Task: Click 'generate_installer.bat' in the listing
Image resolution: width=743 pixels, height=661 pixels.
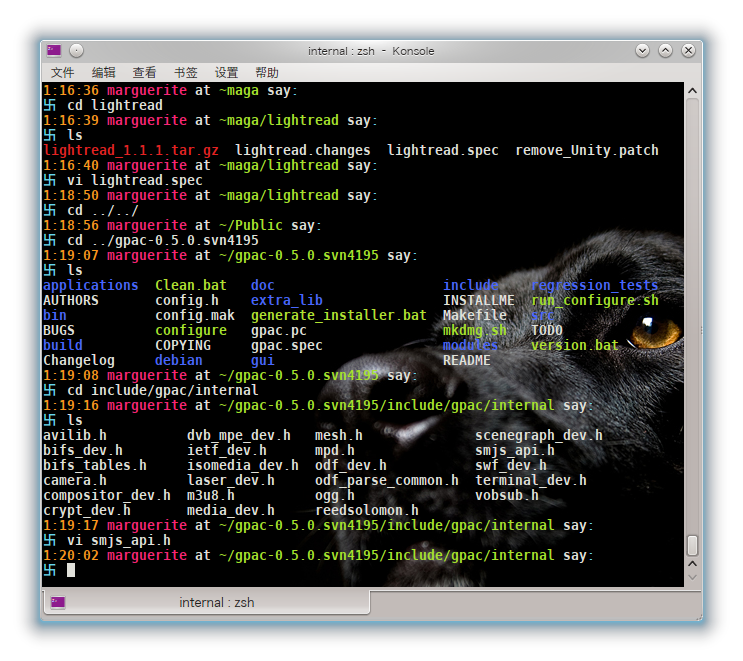Action: pyautogui.click(x=339, y=315)
